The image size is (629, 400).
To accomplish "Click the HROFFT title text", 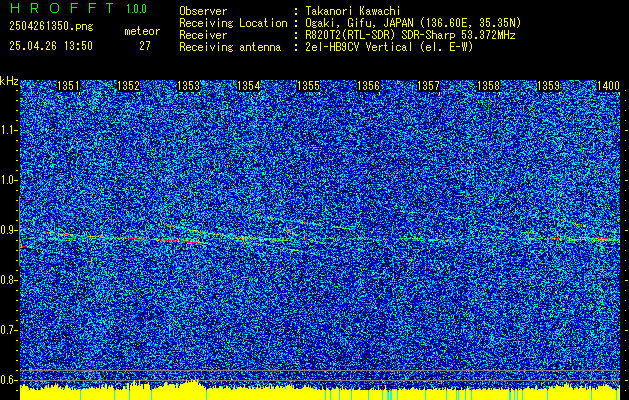I will [x=62, y=8].
